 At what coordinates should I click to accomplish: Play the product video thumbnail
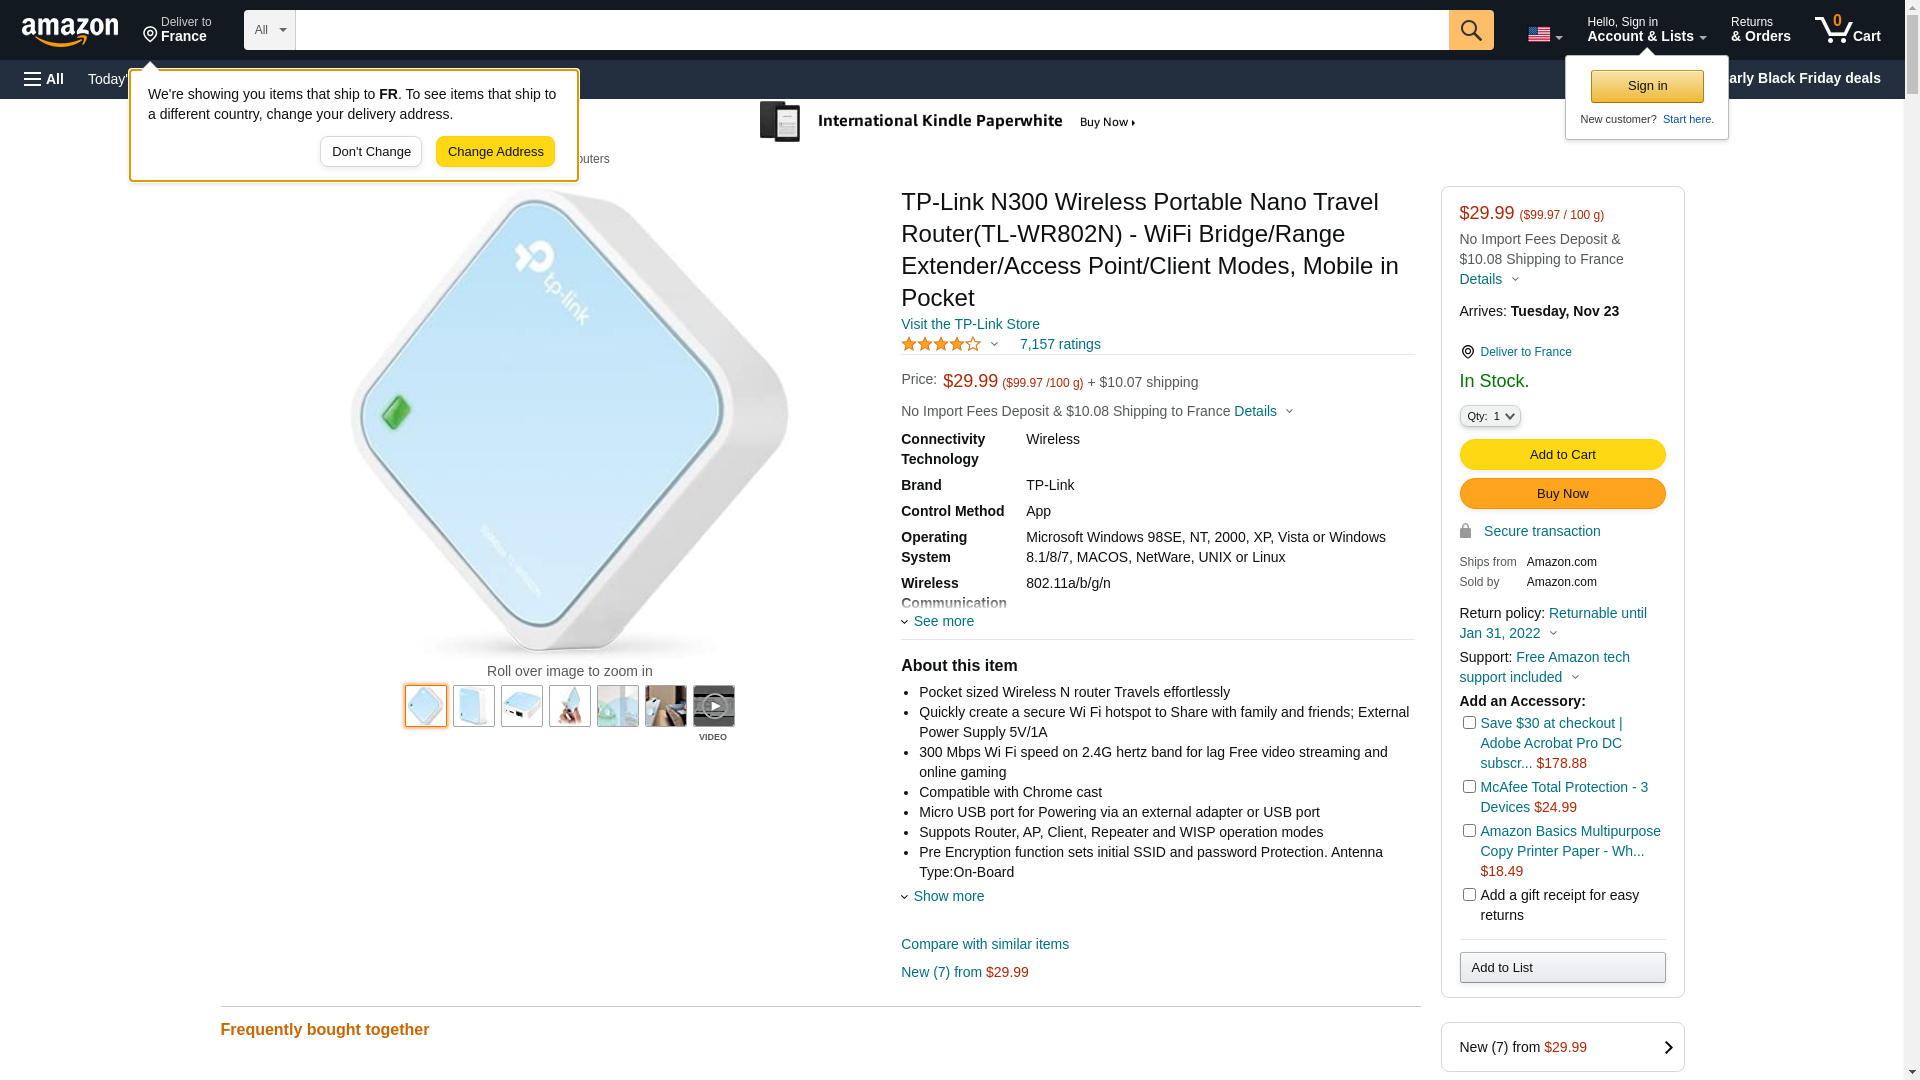pyautogui.click(x=713, y=706)
